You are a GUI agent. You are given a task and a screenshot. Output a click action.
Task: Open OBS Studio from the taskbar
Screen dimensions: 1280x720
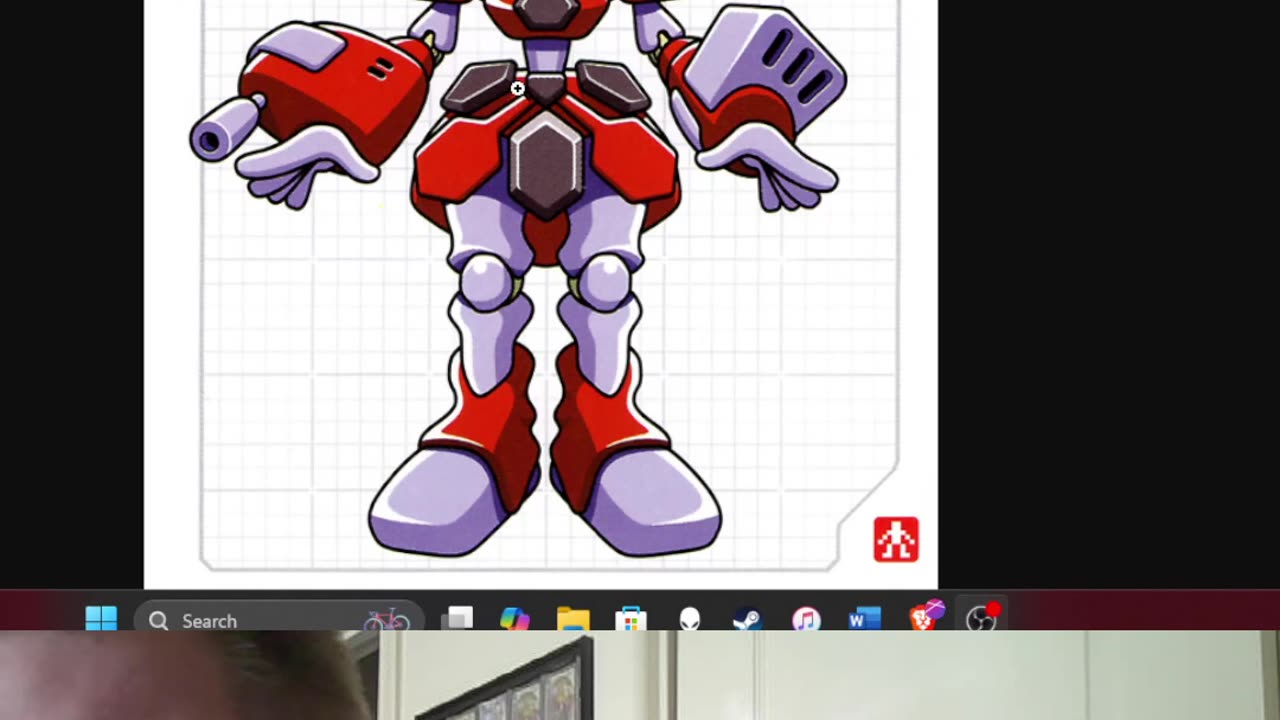[983, 617]
